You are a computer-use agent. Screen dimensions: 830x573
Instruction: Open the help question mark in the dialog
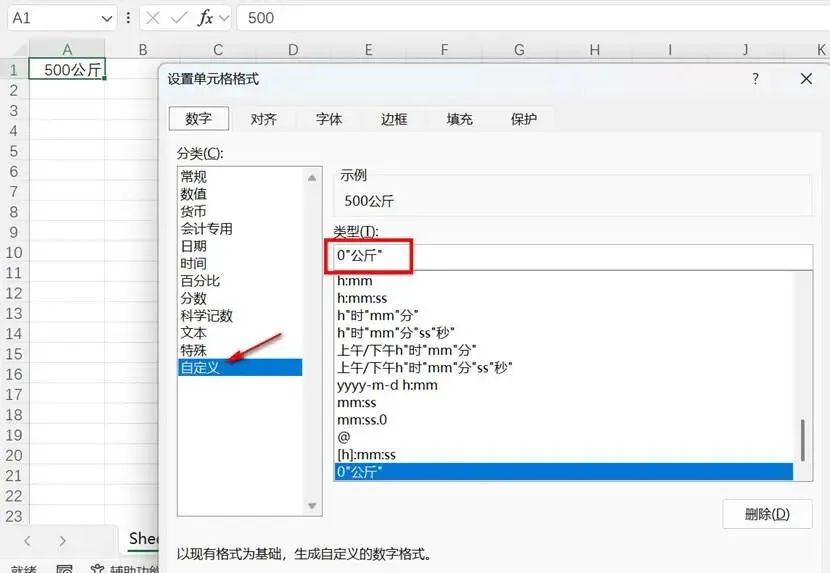pos(755,79)
